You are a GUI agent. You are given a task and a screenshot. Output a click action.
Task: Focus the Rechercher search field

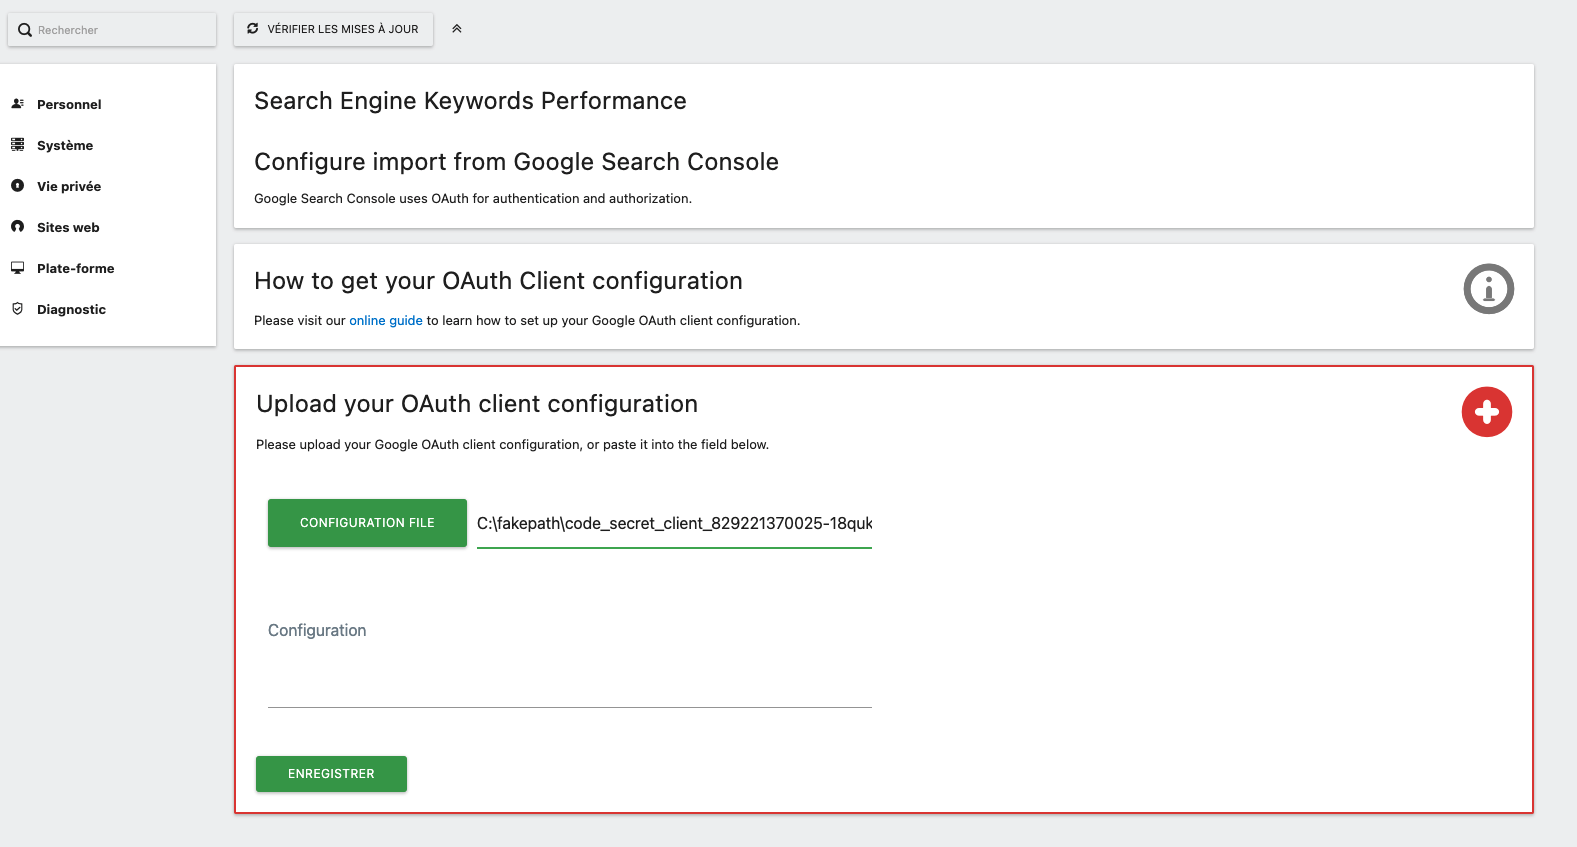click(x=120, y=30)
